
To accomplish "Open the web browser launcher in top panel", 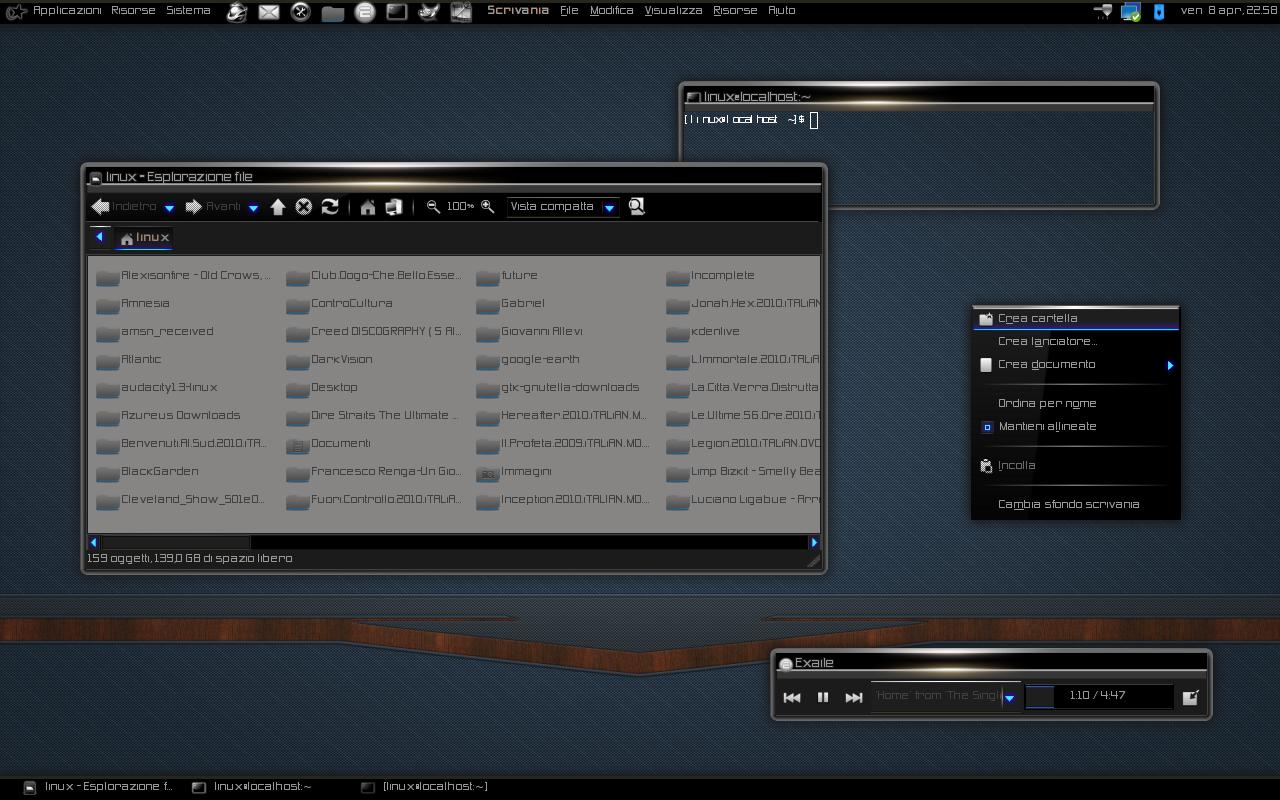I will pos(237,12).
